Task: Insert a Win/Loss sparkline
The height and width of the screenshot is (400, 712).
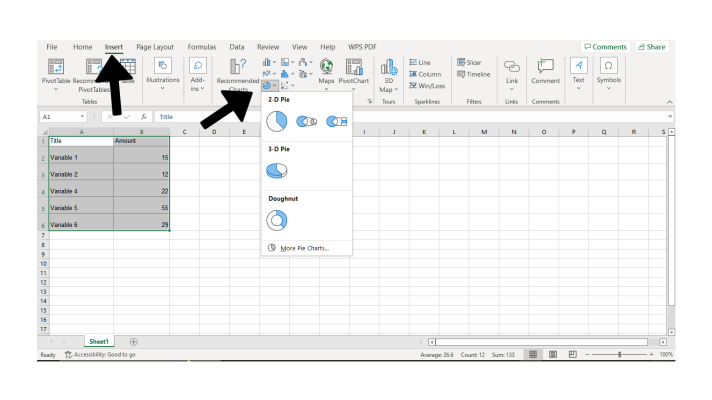Action: 427,85
